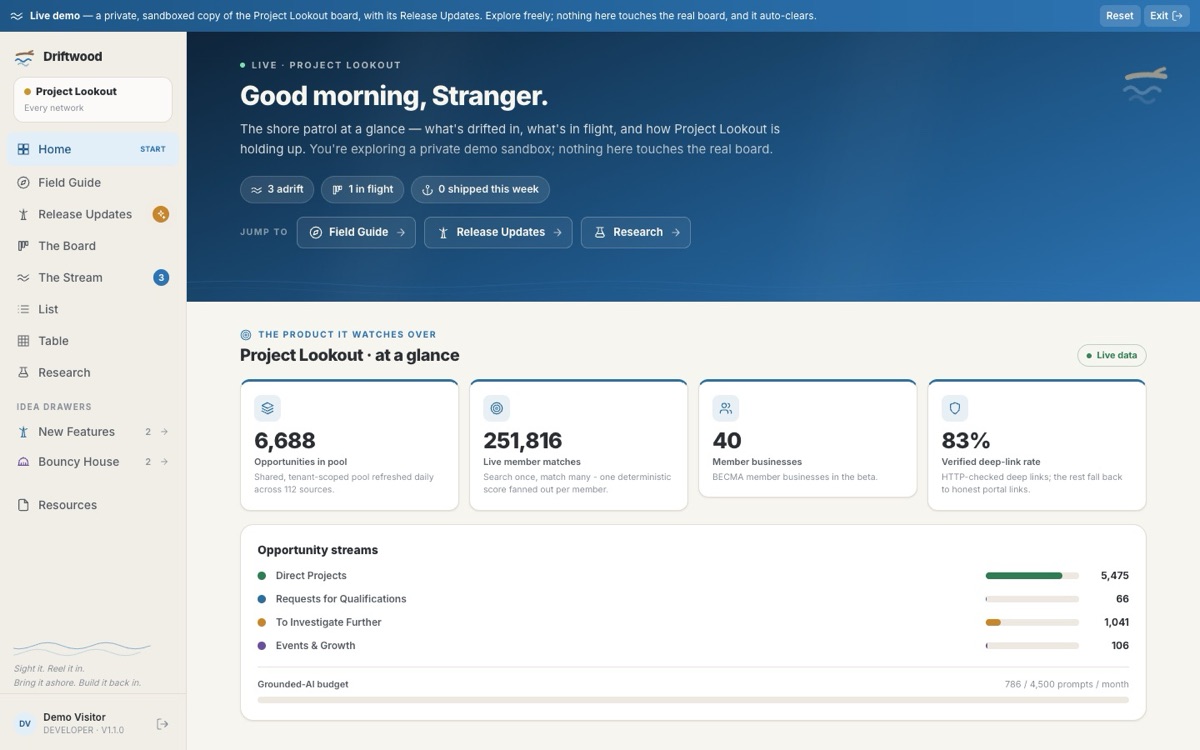Image resolution: width=1200 pixels, height=750 pixels.
Task: Click the wave icon in Live demo banner
Action: click(16, 16)
